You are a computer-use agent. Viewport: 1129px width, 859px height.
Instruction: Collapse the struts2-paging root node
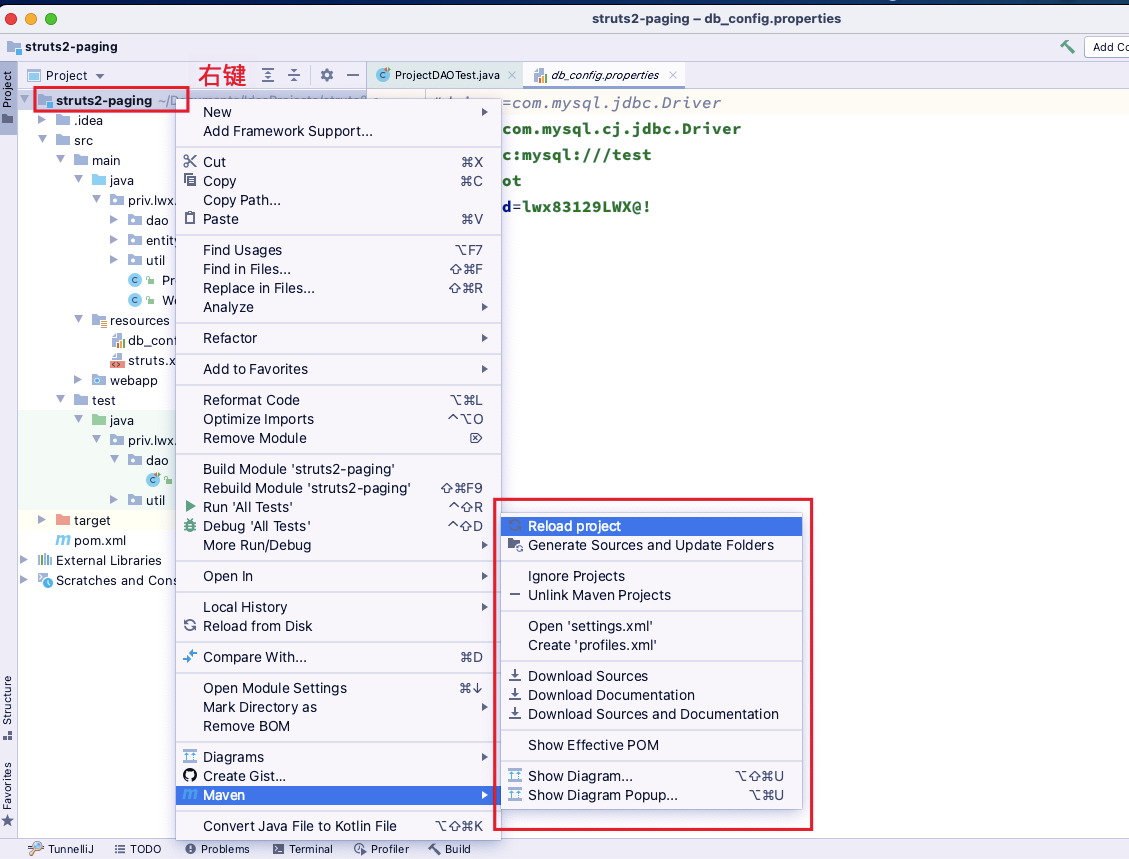(25, 99)
